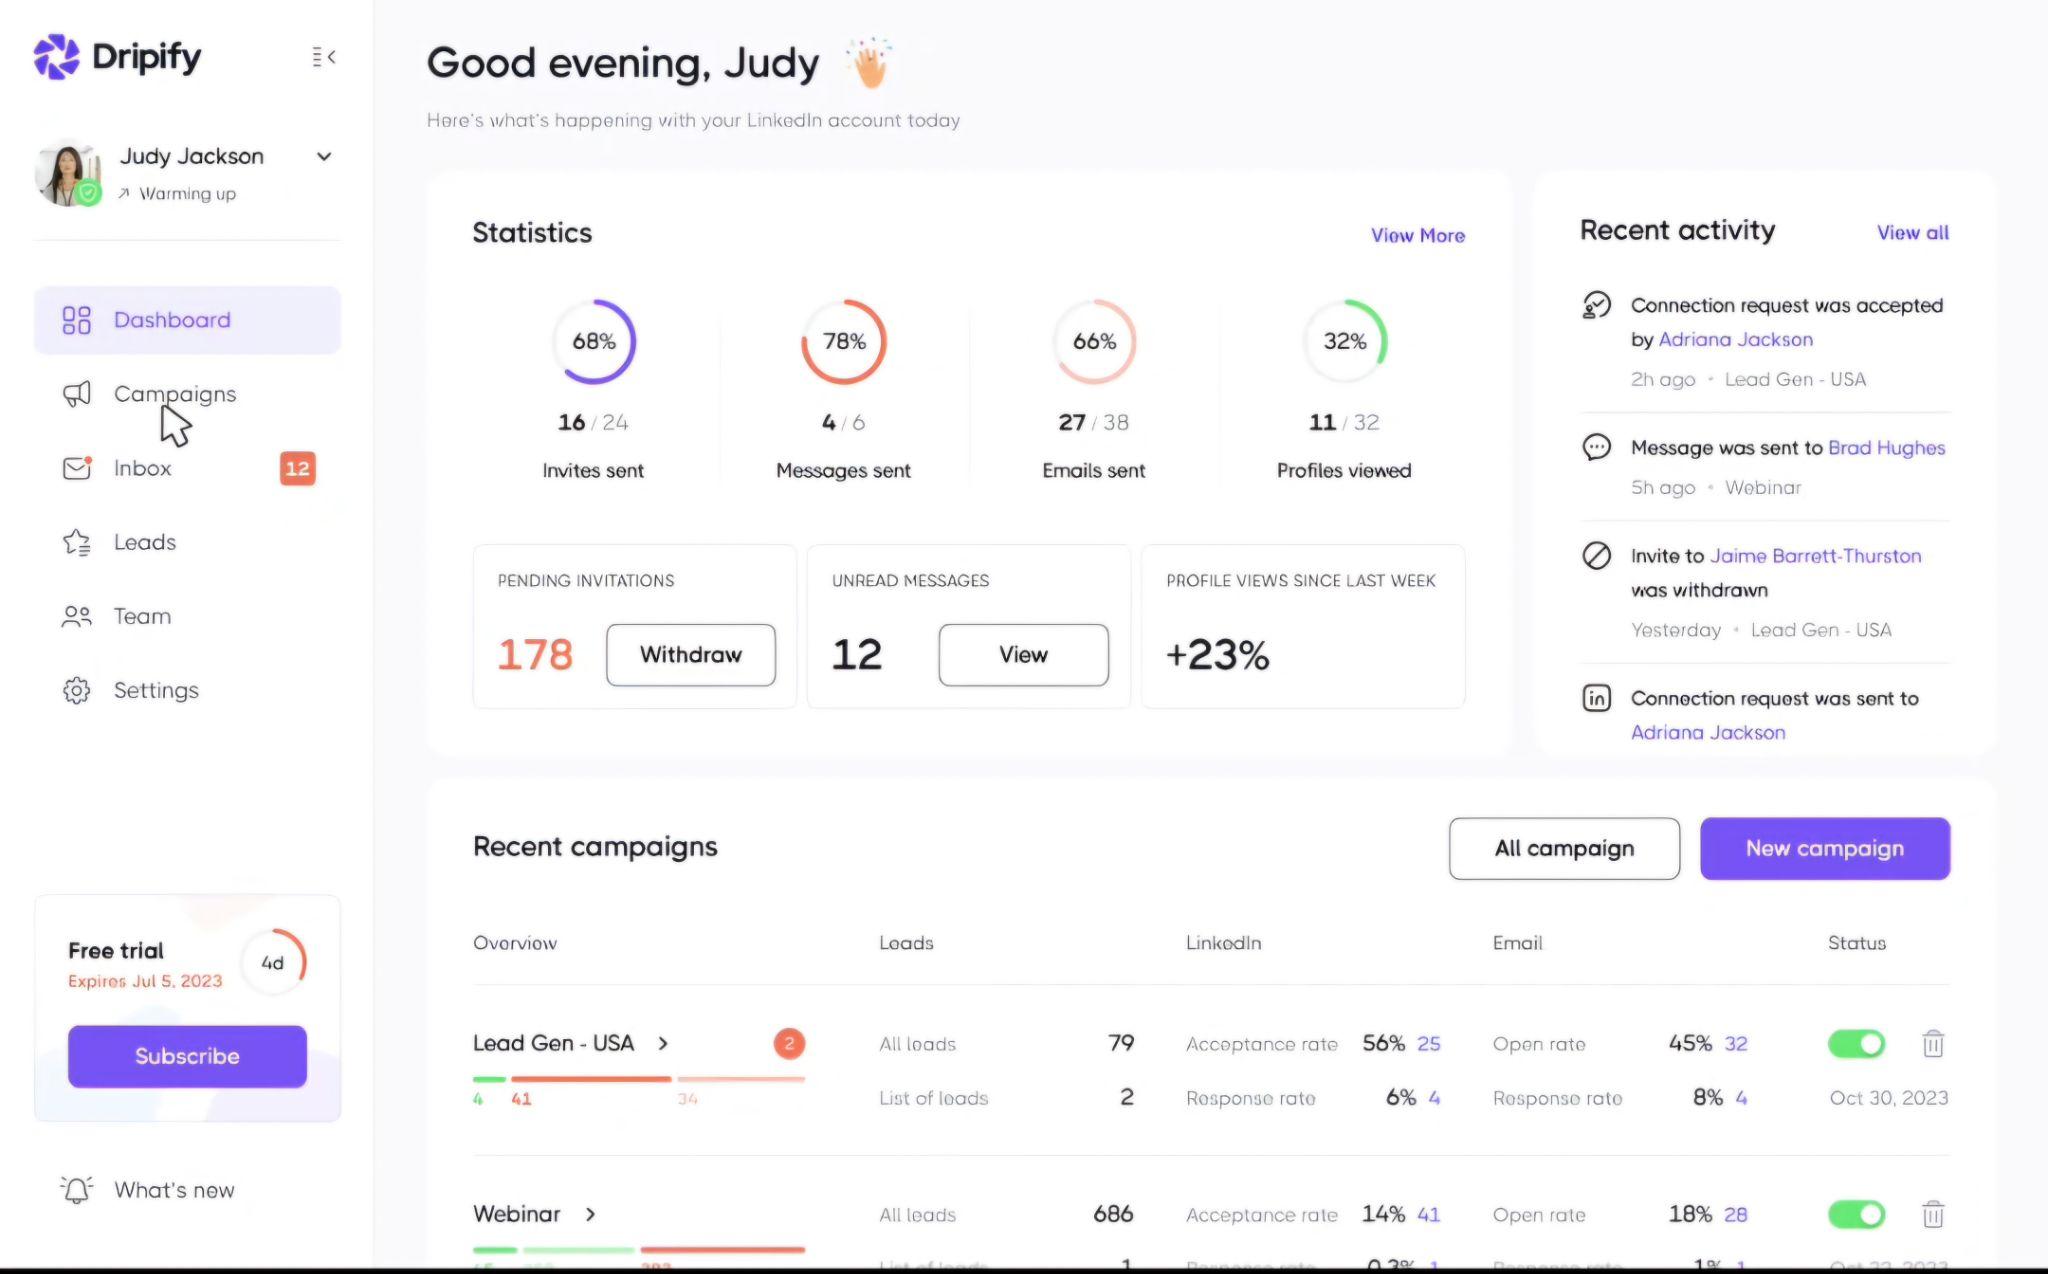2048x1274 pixels.
Task: Toggle the Webinar campaign status switch
Action: 1856,1215
